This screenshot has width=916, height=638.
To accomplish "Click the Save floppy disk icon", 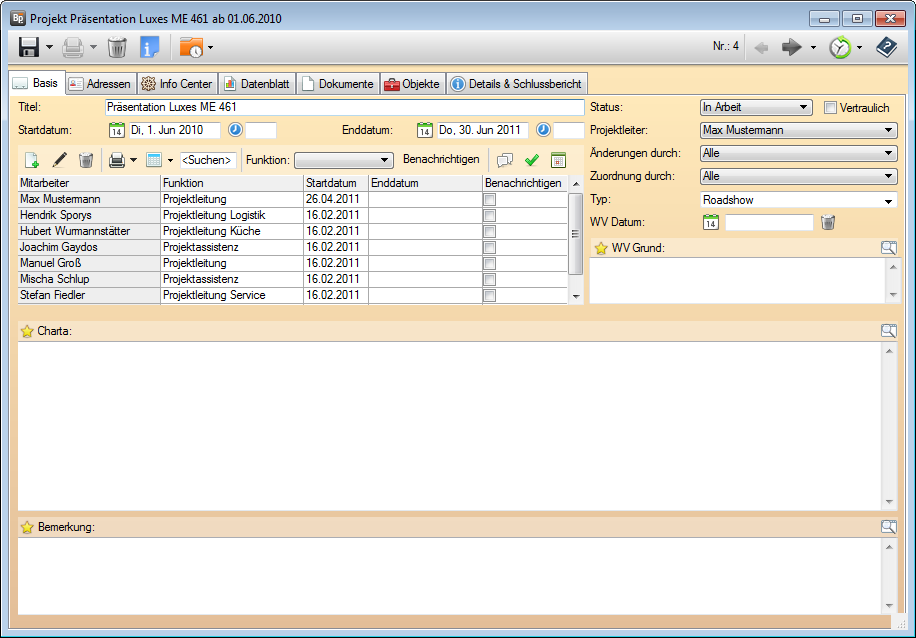I will pyautogui.click(x=29, y=47).
